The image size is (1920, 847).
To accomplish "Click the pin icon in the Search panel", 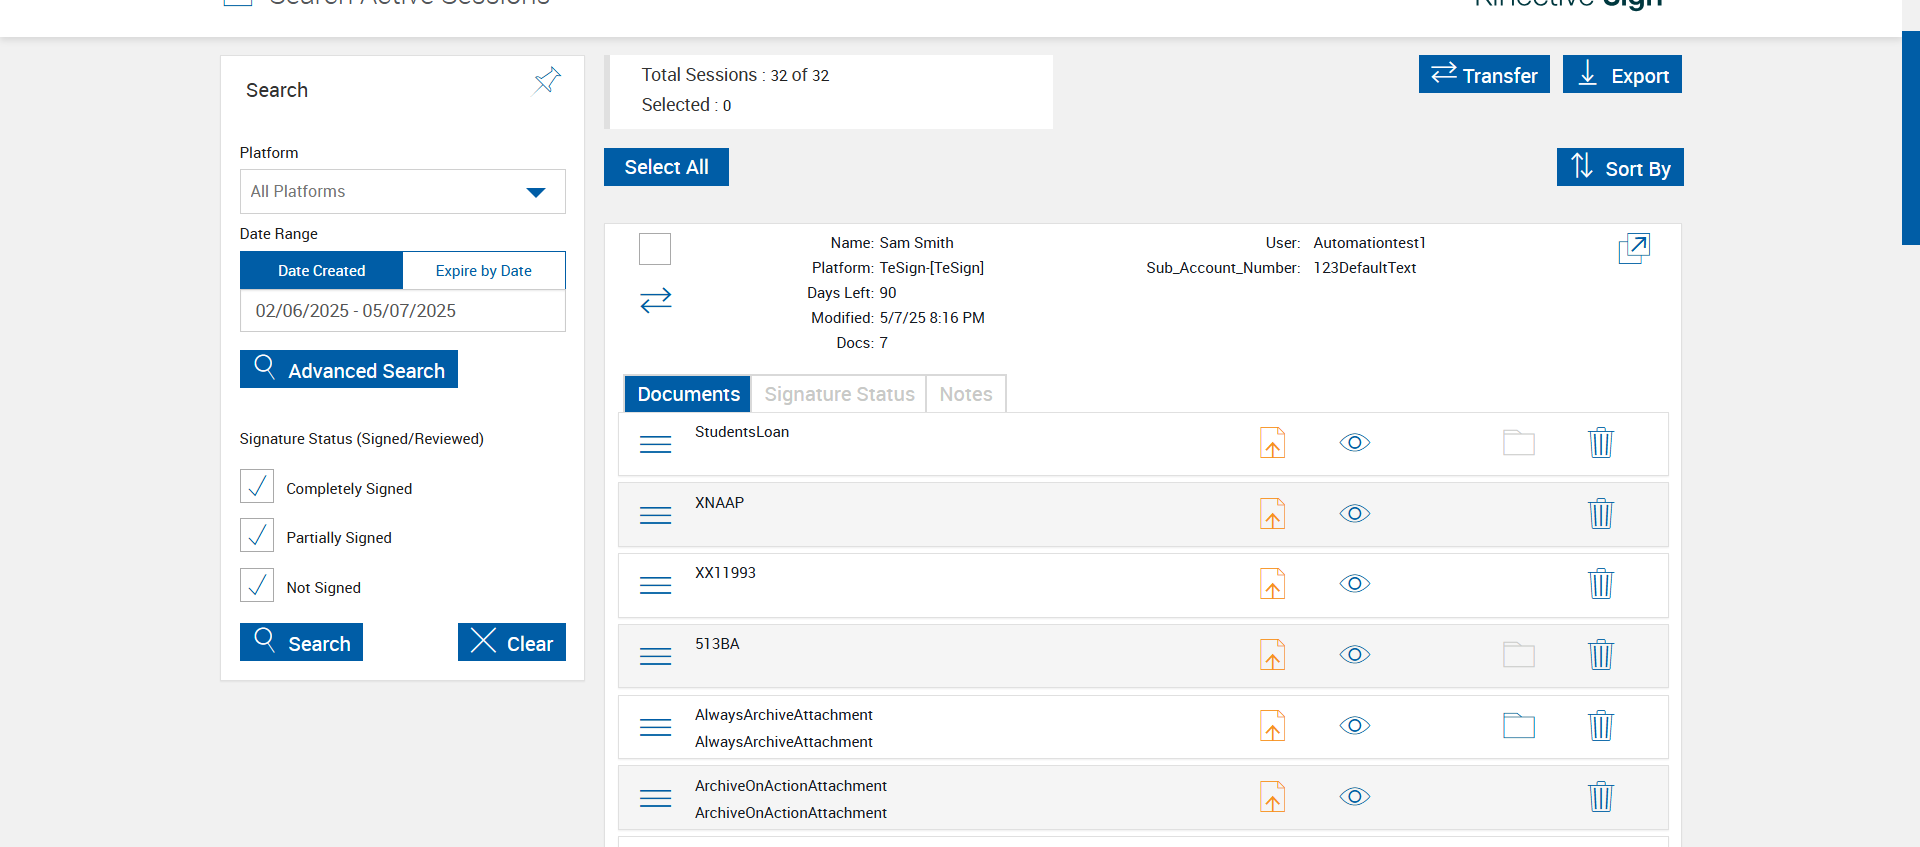I will click(x=547, y=81).
